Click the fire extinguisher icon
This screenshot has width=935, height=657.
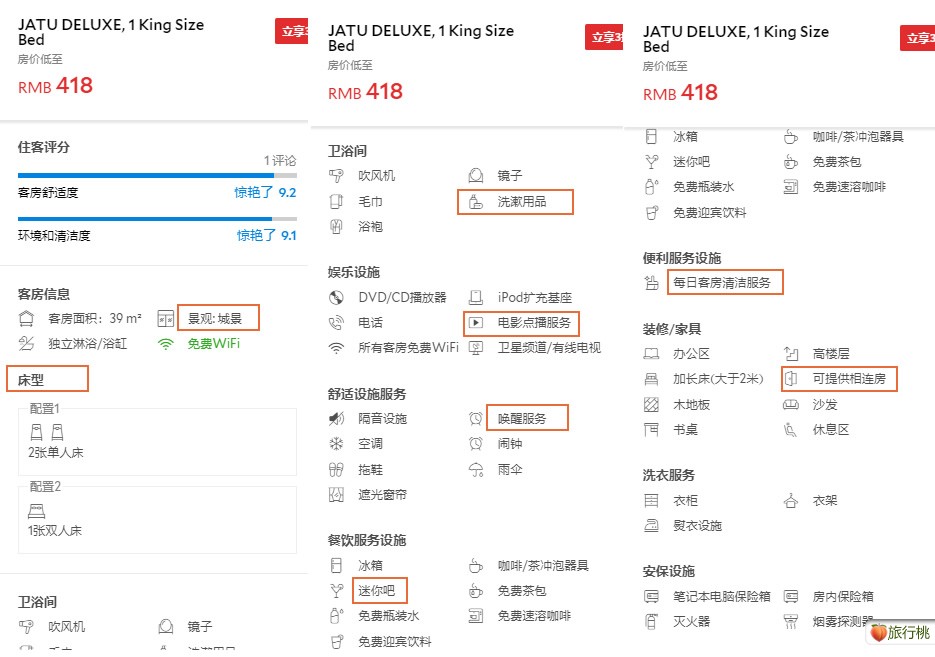point(651,621)
